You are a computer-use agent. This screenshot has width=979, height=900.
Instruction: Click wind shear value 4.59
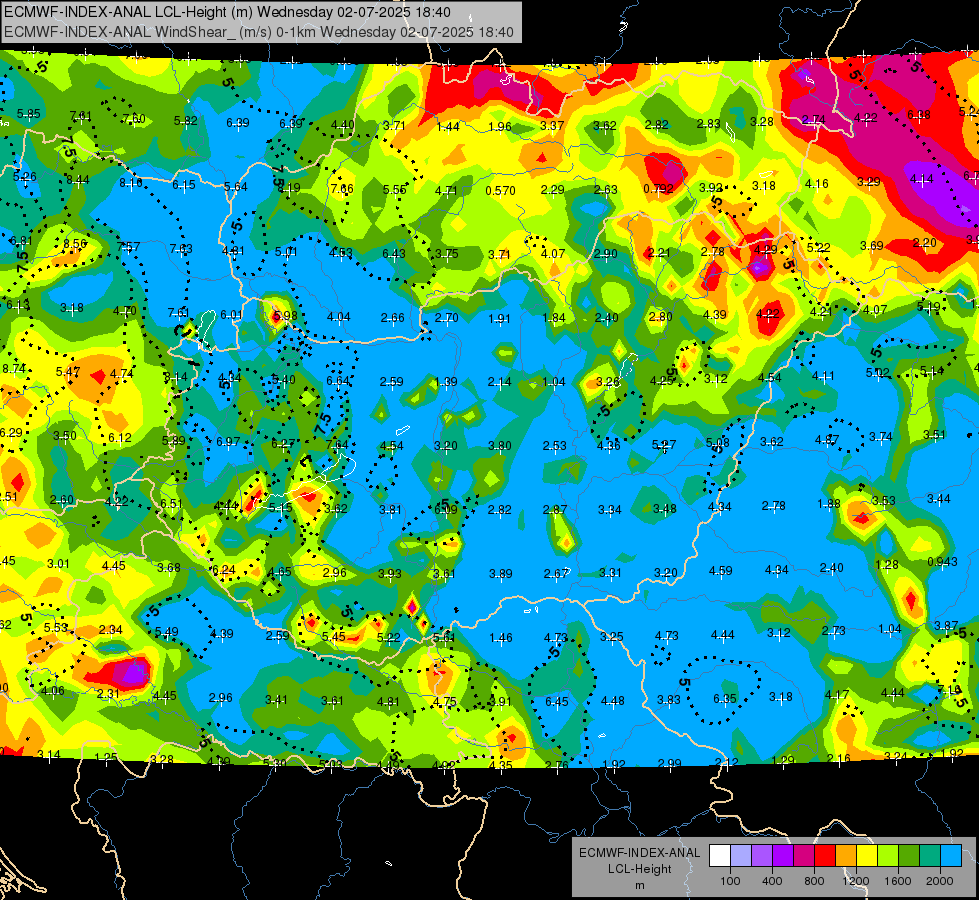721,570
